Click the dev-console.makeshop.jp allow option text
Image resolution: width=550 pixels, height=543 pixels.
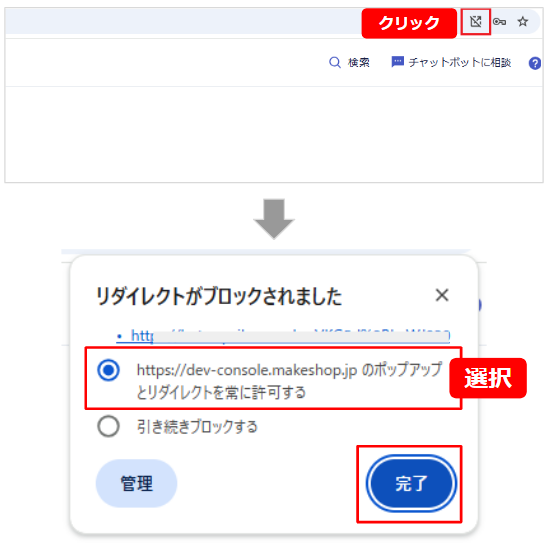click(x=289, y=381)
